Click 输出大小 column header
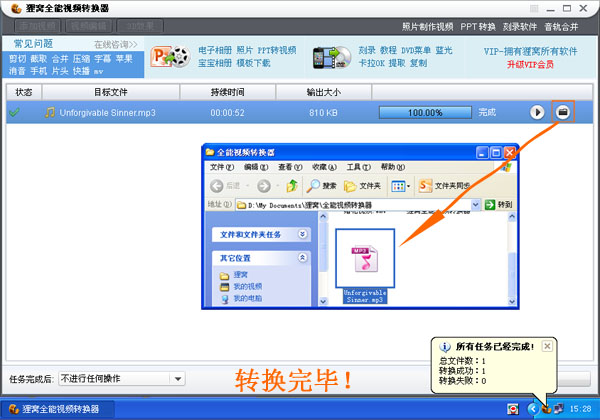The width and height of the screenshot is (600, 420). [x=324, y=92]
